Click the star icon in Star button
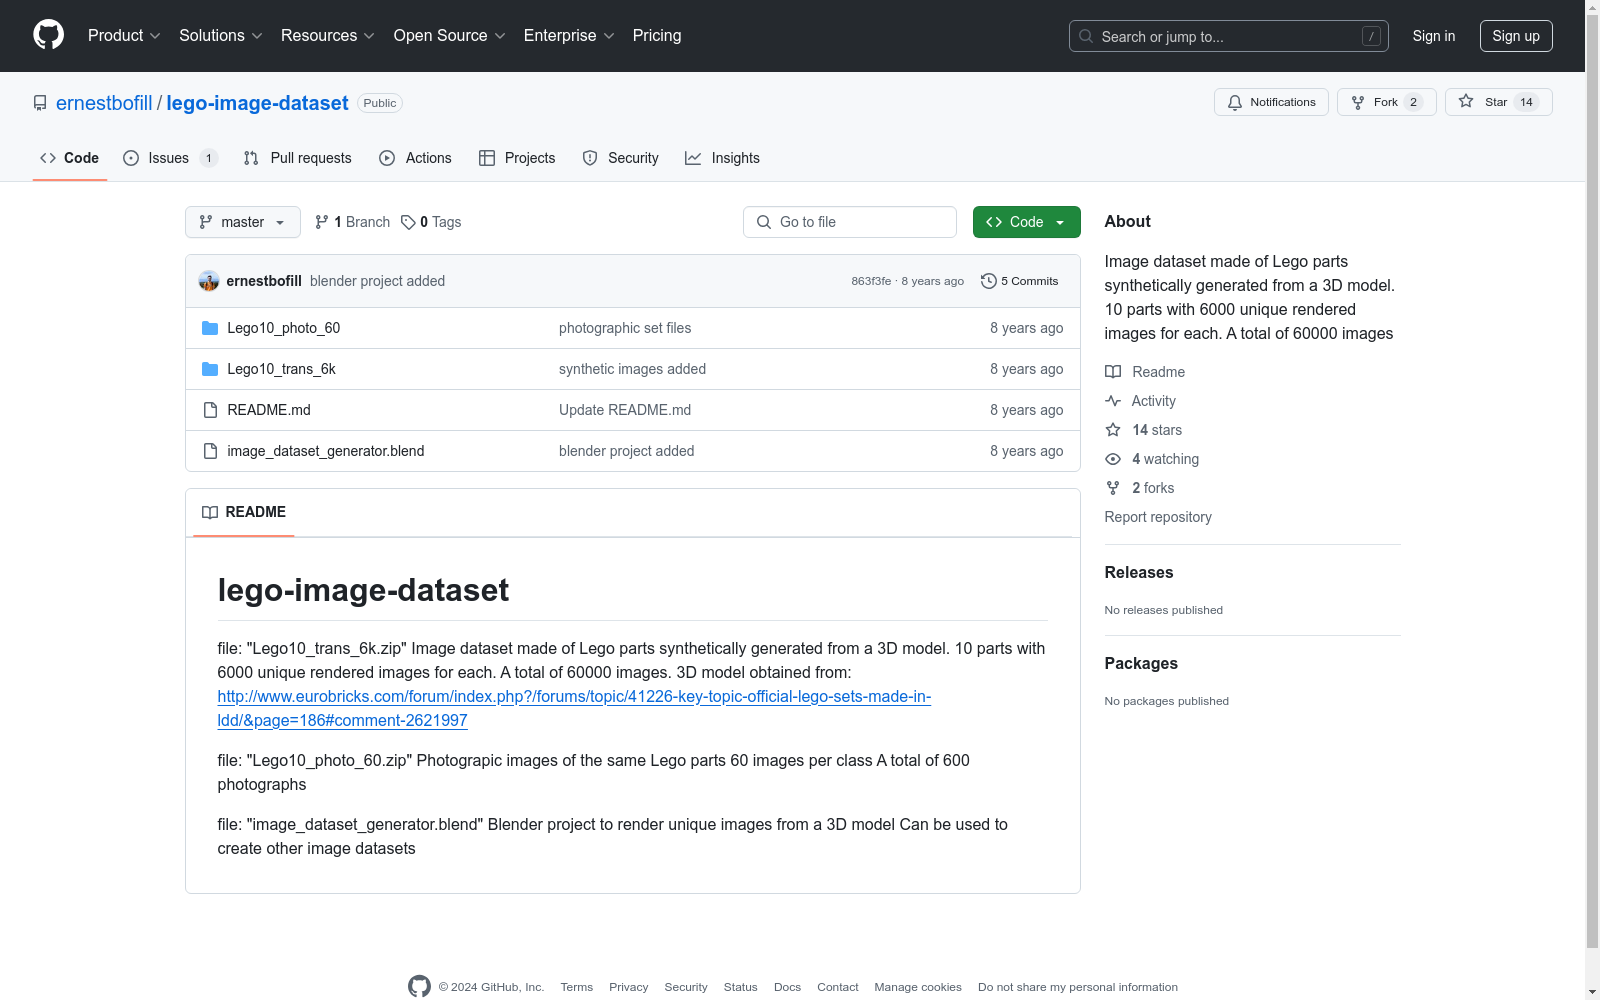The image size is (1600, 1000). (x=1466, y=101)
